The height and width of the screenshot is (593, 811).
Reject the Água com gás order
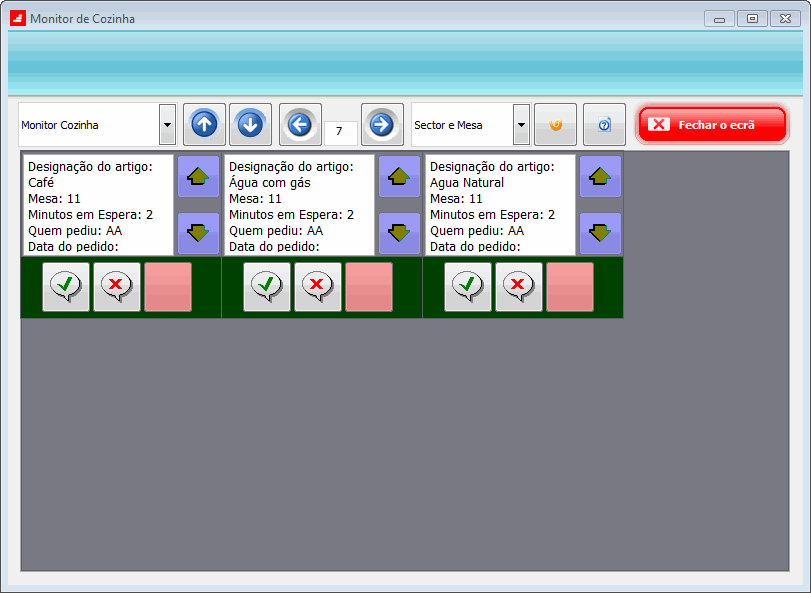click(x=318, y=287)
